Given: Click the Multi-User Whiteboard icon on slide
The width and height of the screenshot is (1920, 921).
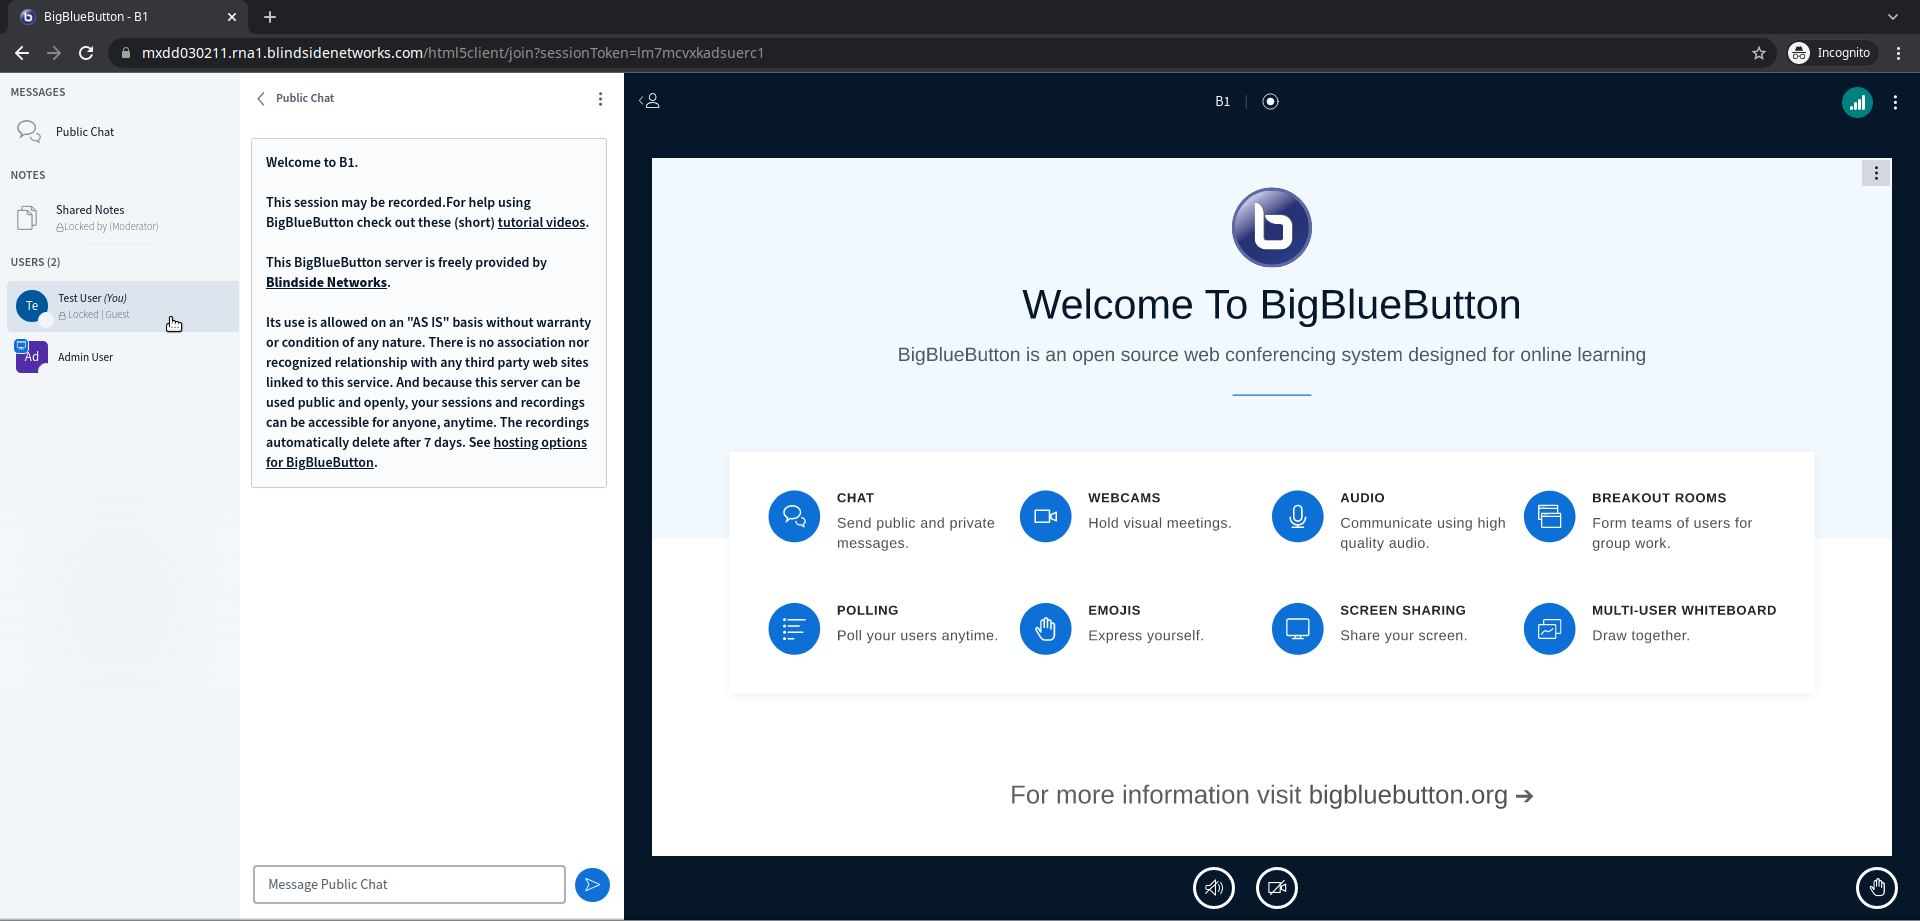Looking at the screenshot, I should [x=1549, y=629].
